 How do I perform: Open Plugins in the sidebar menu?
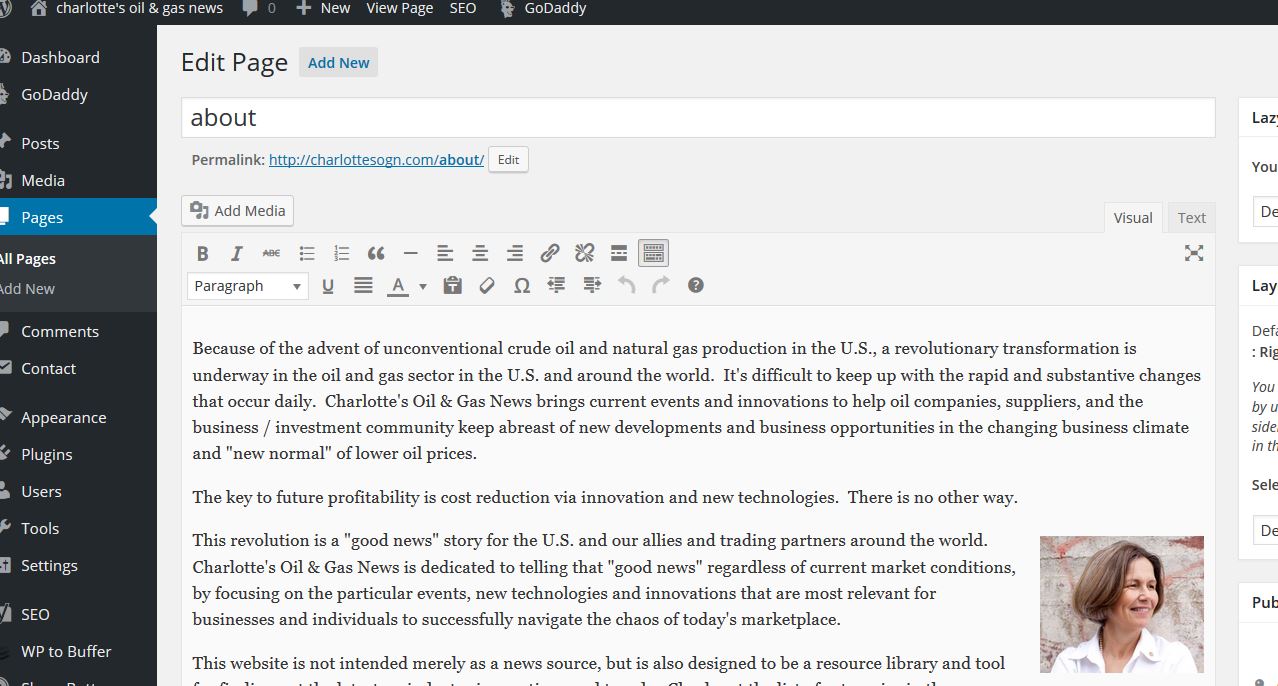click(x=47, y=454)
